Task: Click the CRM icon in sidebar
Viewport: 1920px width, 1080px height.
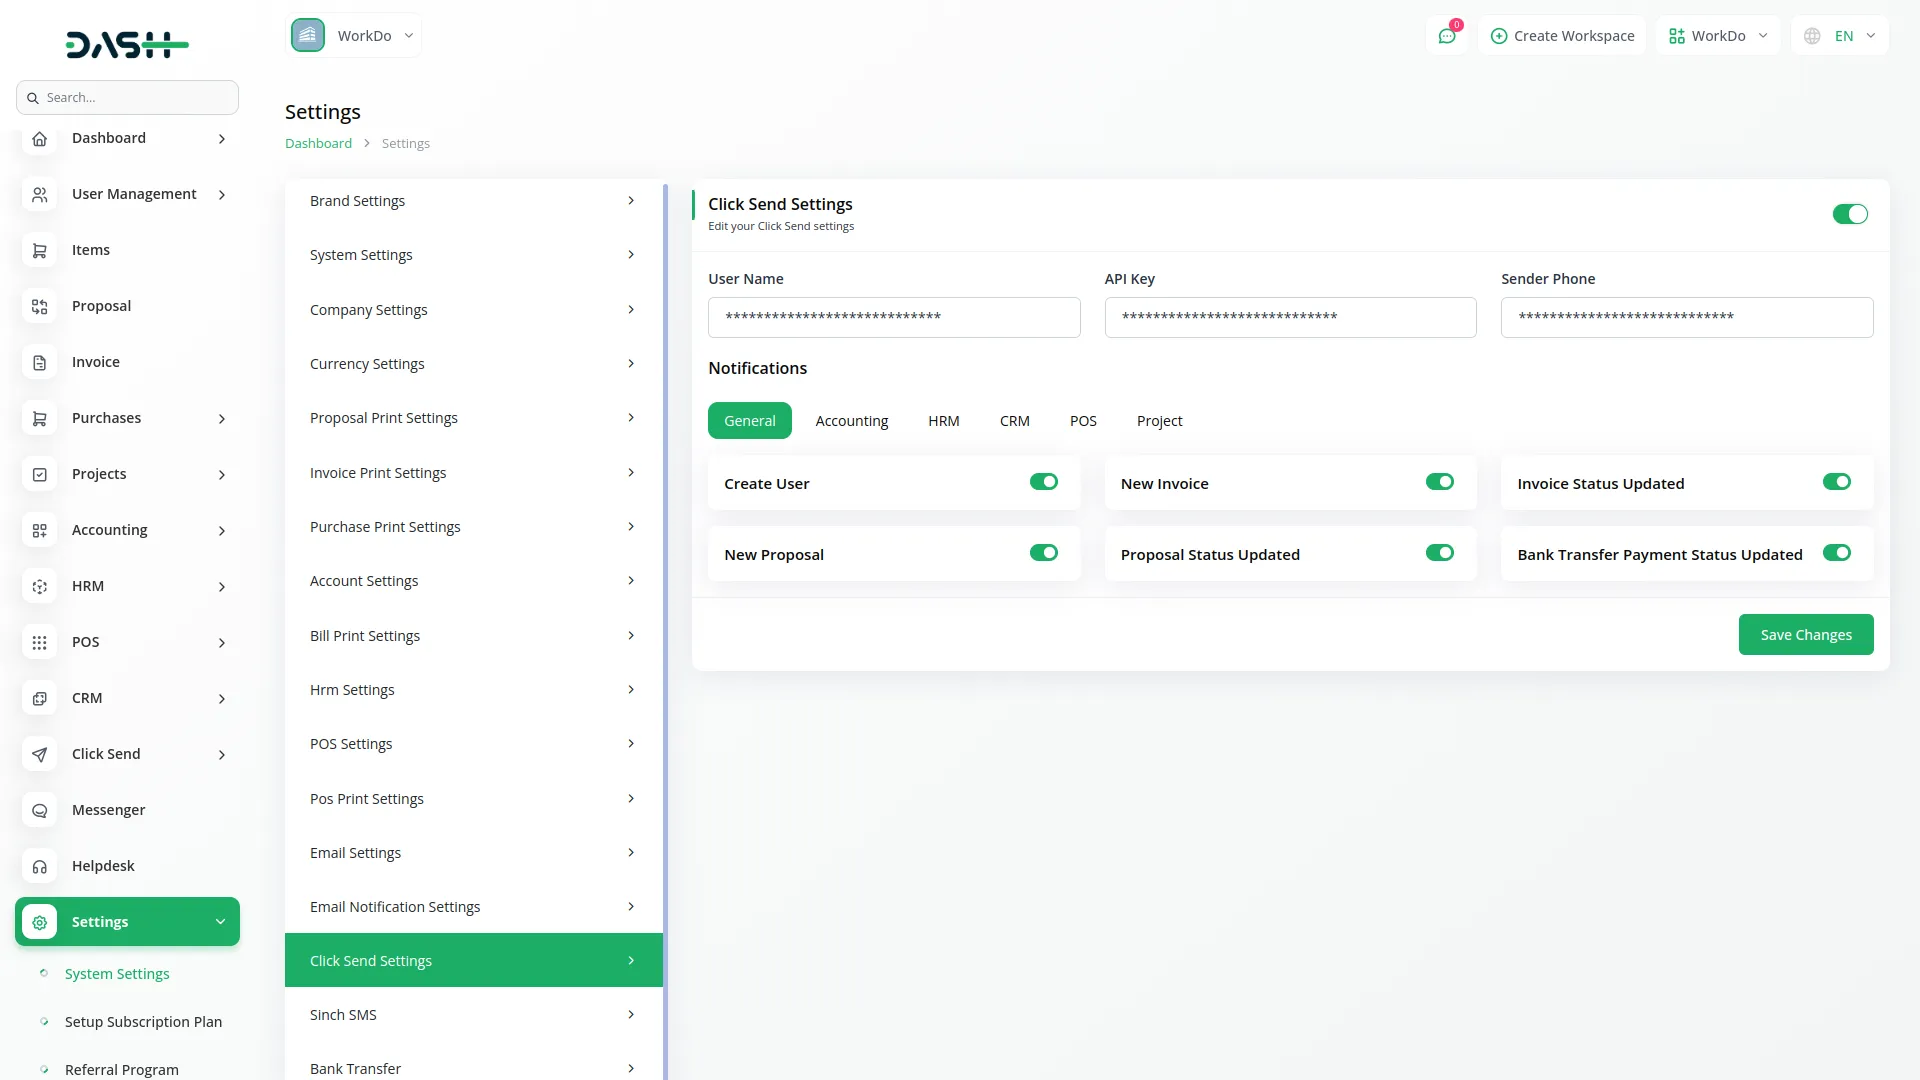Action: pyautogui.click(x=39, y=698)
